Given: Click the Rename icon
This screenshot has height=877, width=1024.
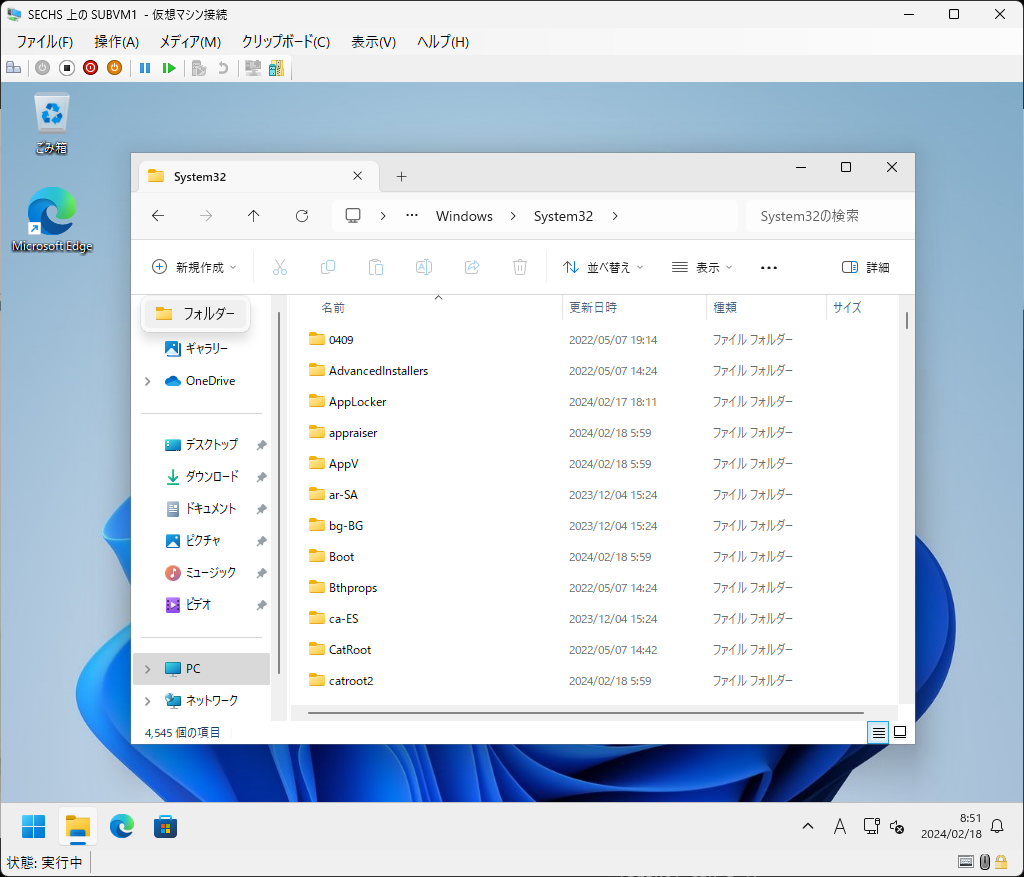Looking at the screenshot, I should point(424,267).
